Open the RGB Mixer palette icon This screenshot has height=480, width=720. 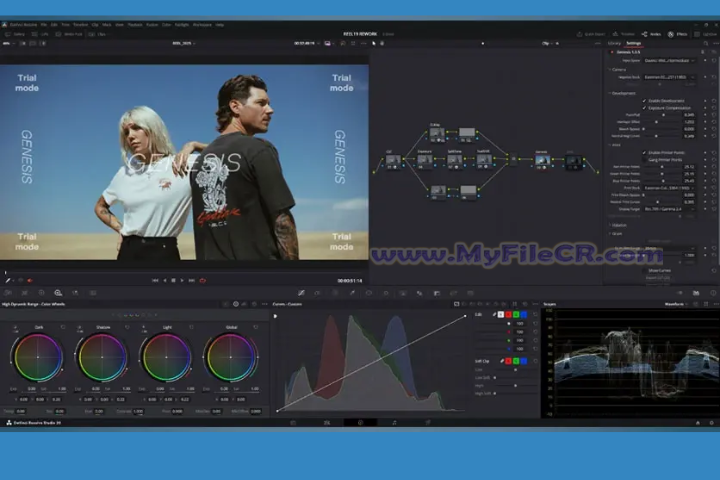(x=75, y=293)
